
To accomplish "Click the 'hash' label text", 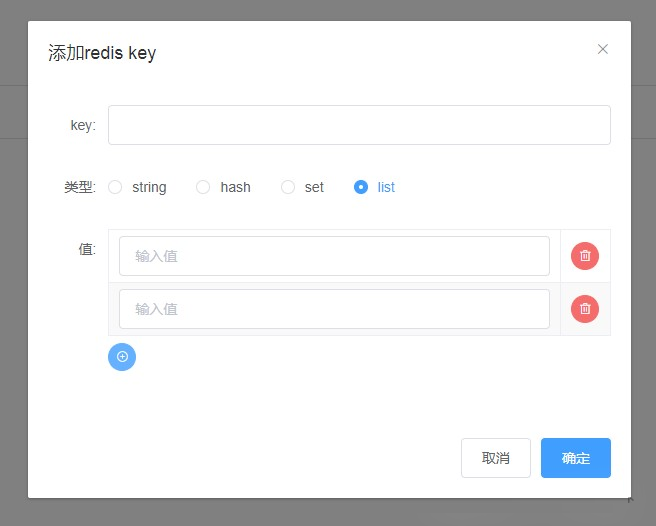I will pyautogui.click(x=235, y=187).
